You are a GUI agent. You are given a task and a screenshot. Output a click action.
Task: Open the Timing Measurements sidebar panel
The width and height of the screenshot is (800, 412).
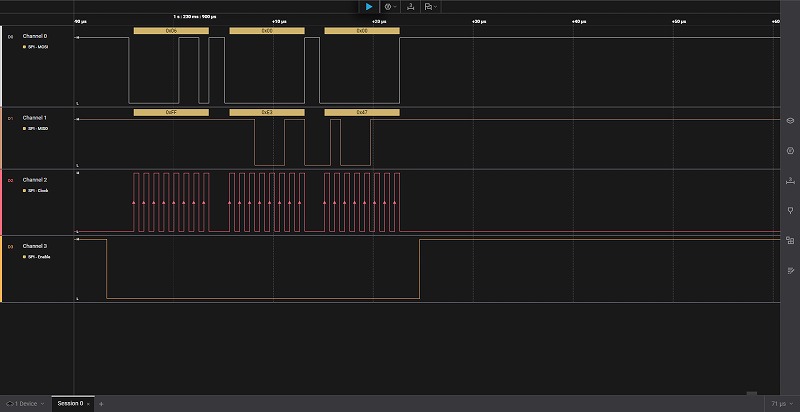(x=790, y=179)
